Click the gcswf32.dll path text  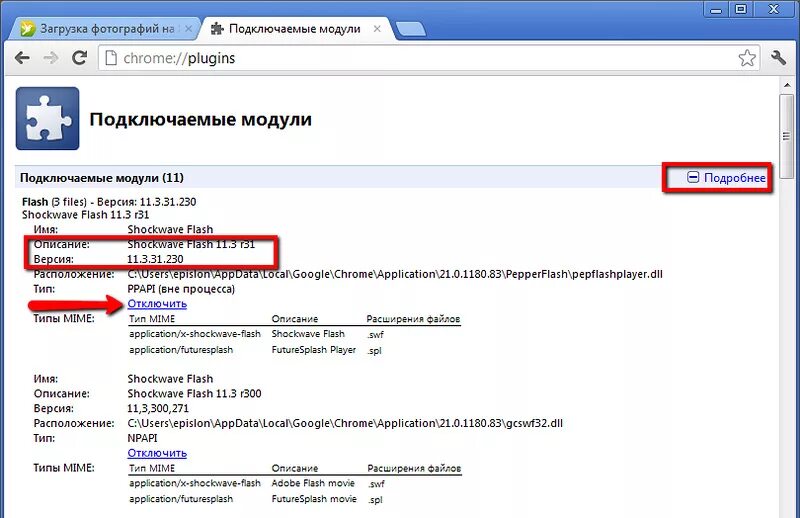click(345, 424)
